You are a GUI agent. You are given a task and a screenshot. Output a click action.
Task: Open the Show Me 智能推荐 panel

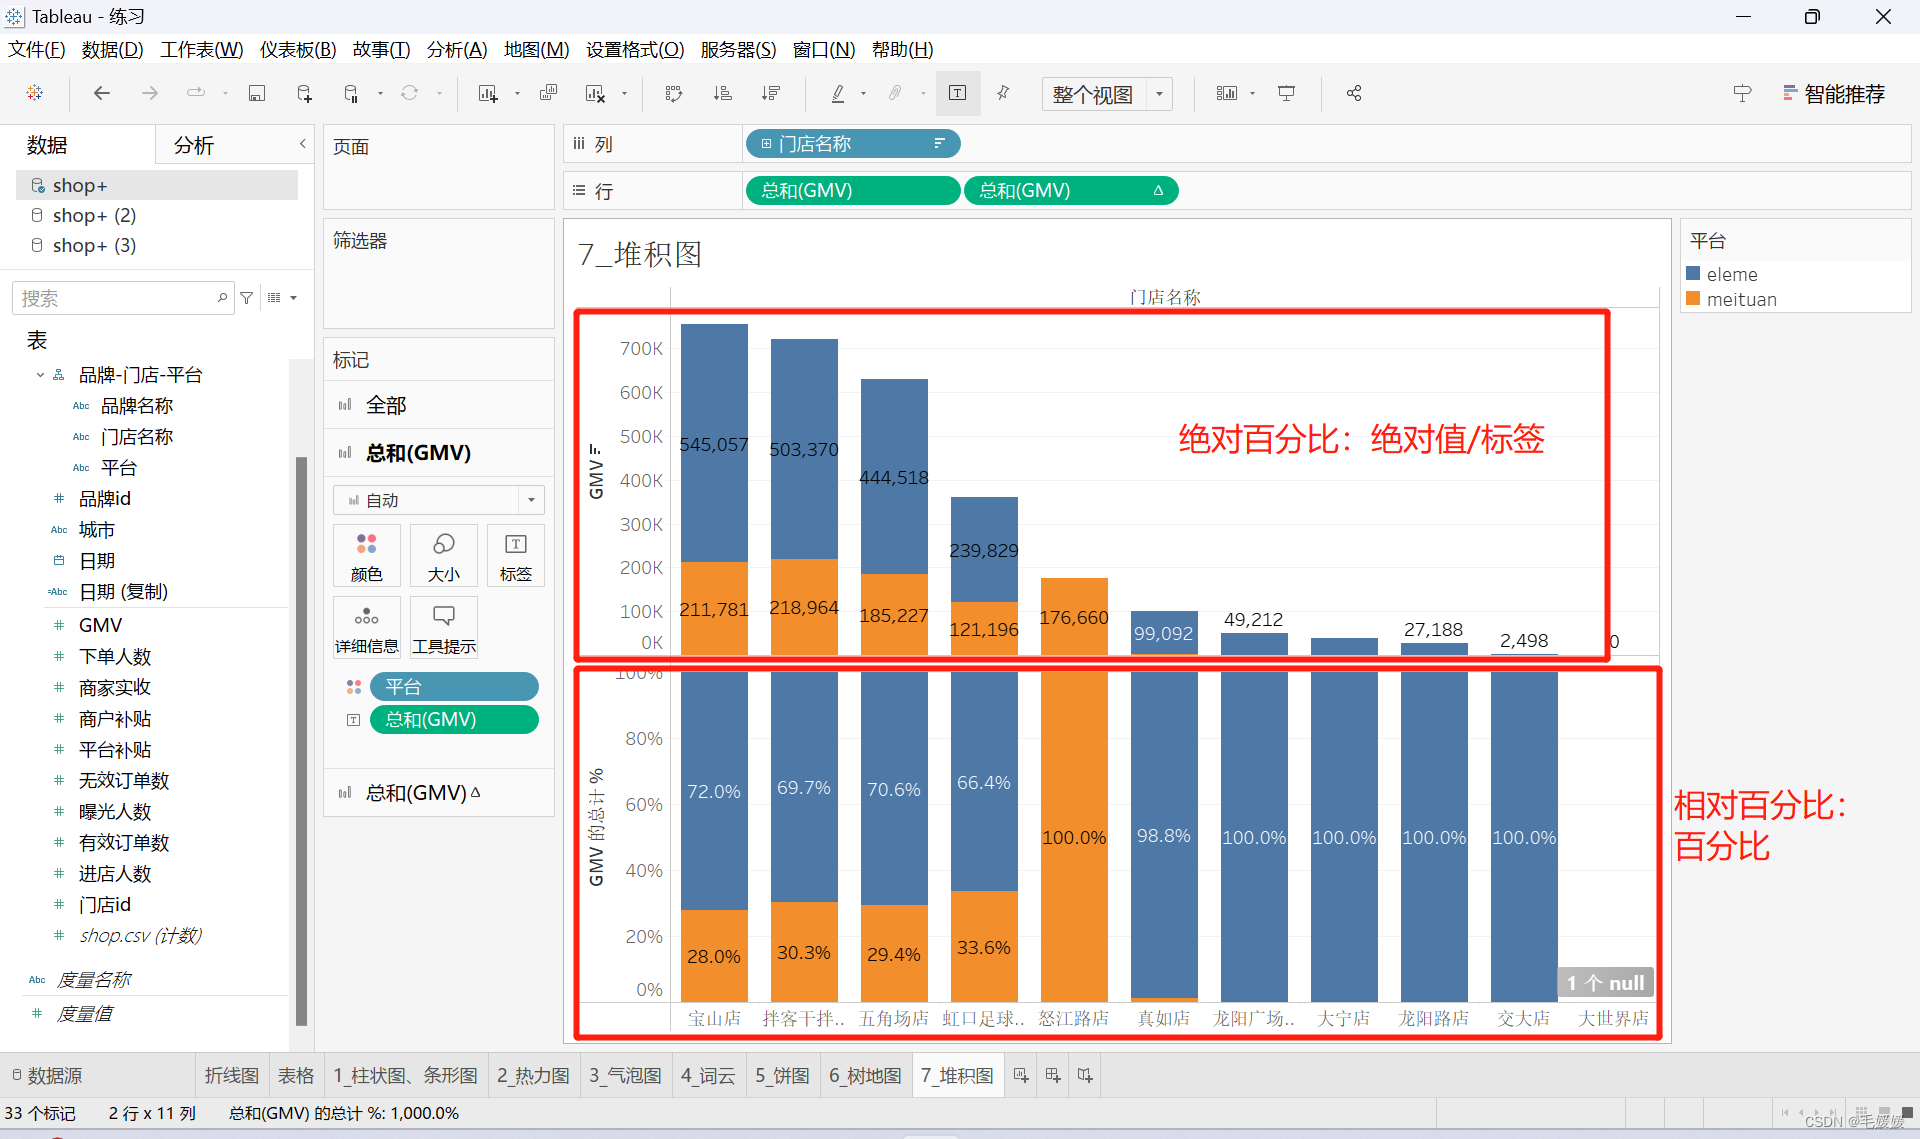point(1834,94)
